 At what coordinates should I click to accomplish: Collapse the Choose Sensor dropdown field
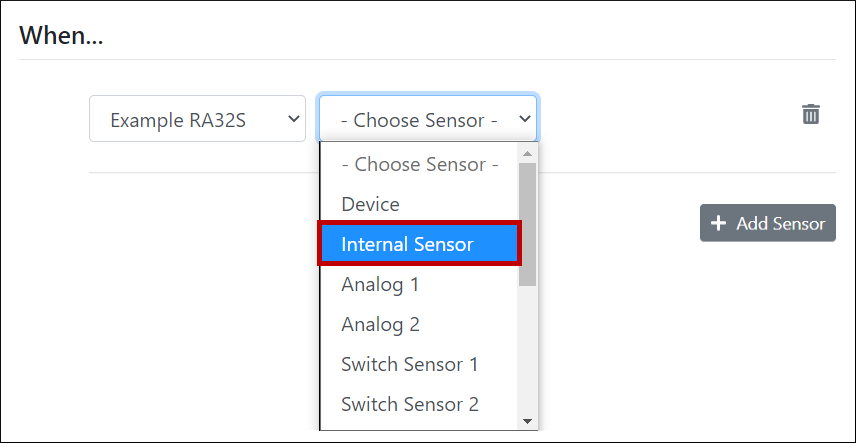(x=427, y=119)
